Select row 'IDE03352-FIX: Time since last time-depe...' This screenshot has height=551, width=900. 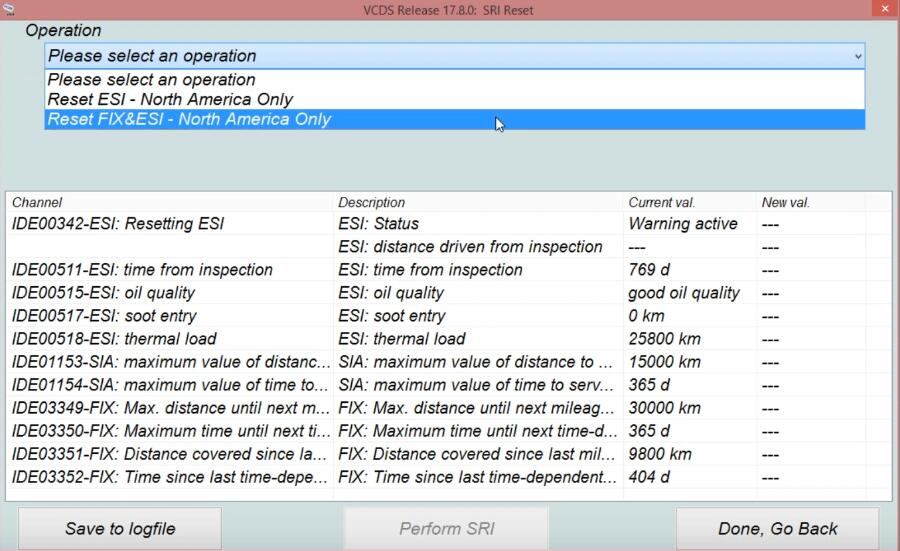click(449, 477)
